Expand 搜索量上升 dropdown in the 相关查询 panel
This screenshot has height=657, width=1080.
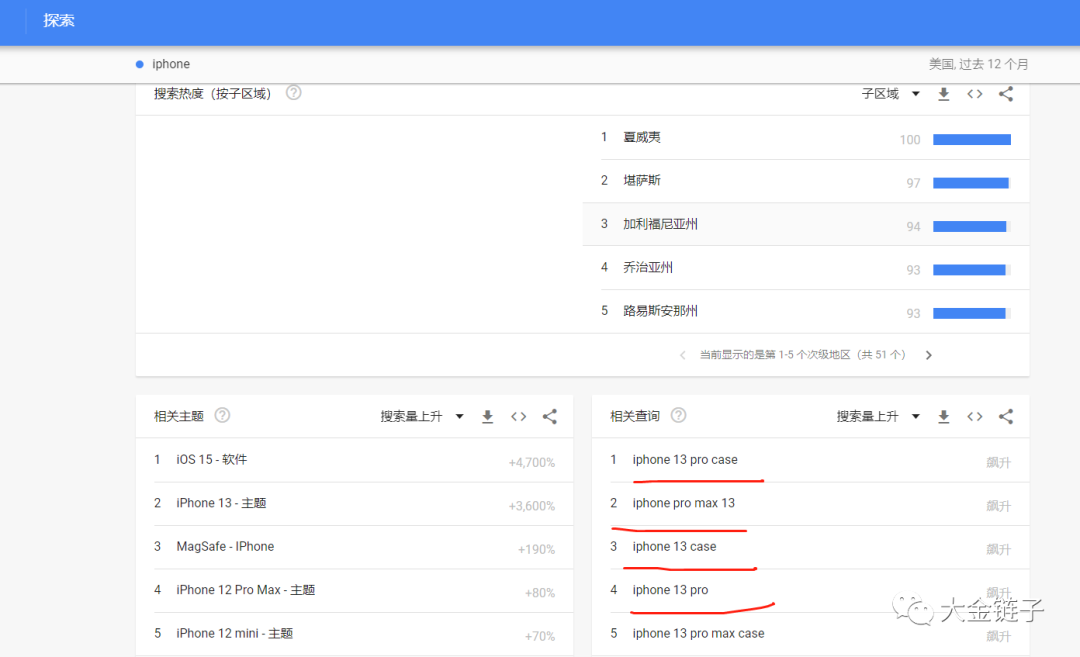tap(878, 416)
